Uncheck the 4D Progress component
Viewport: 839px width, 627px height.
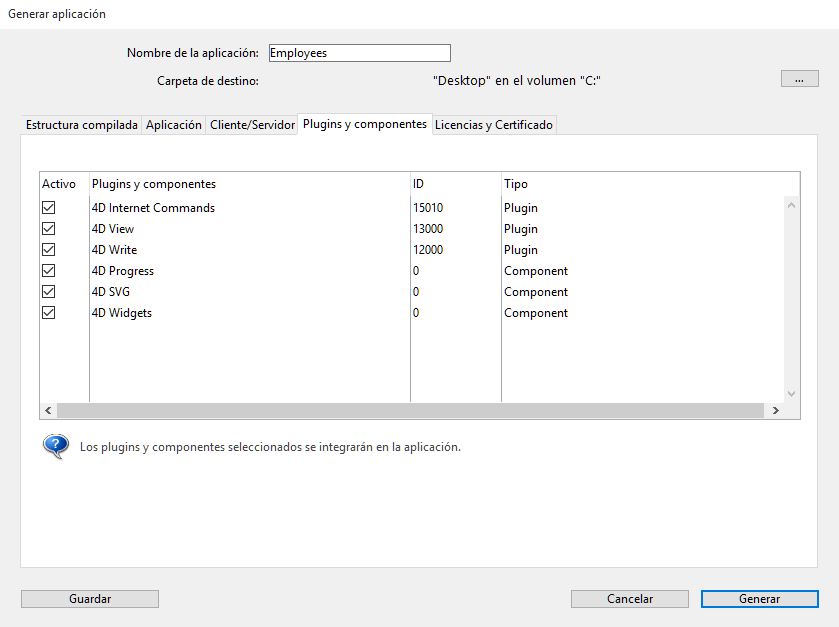coord(48,271)
